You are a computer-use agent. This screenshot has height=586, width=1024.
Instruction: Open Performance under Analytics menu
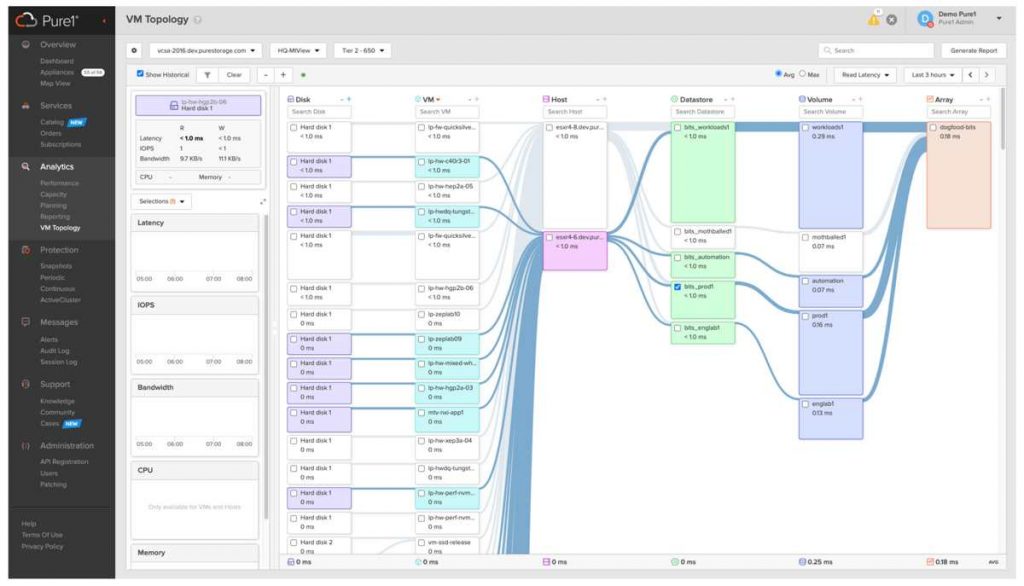pyautogui.click(x=59, y=184)
